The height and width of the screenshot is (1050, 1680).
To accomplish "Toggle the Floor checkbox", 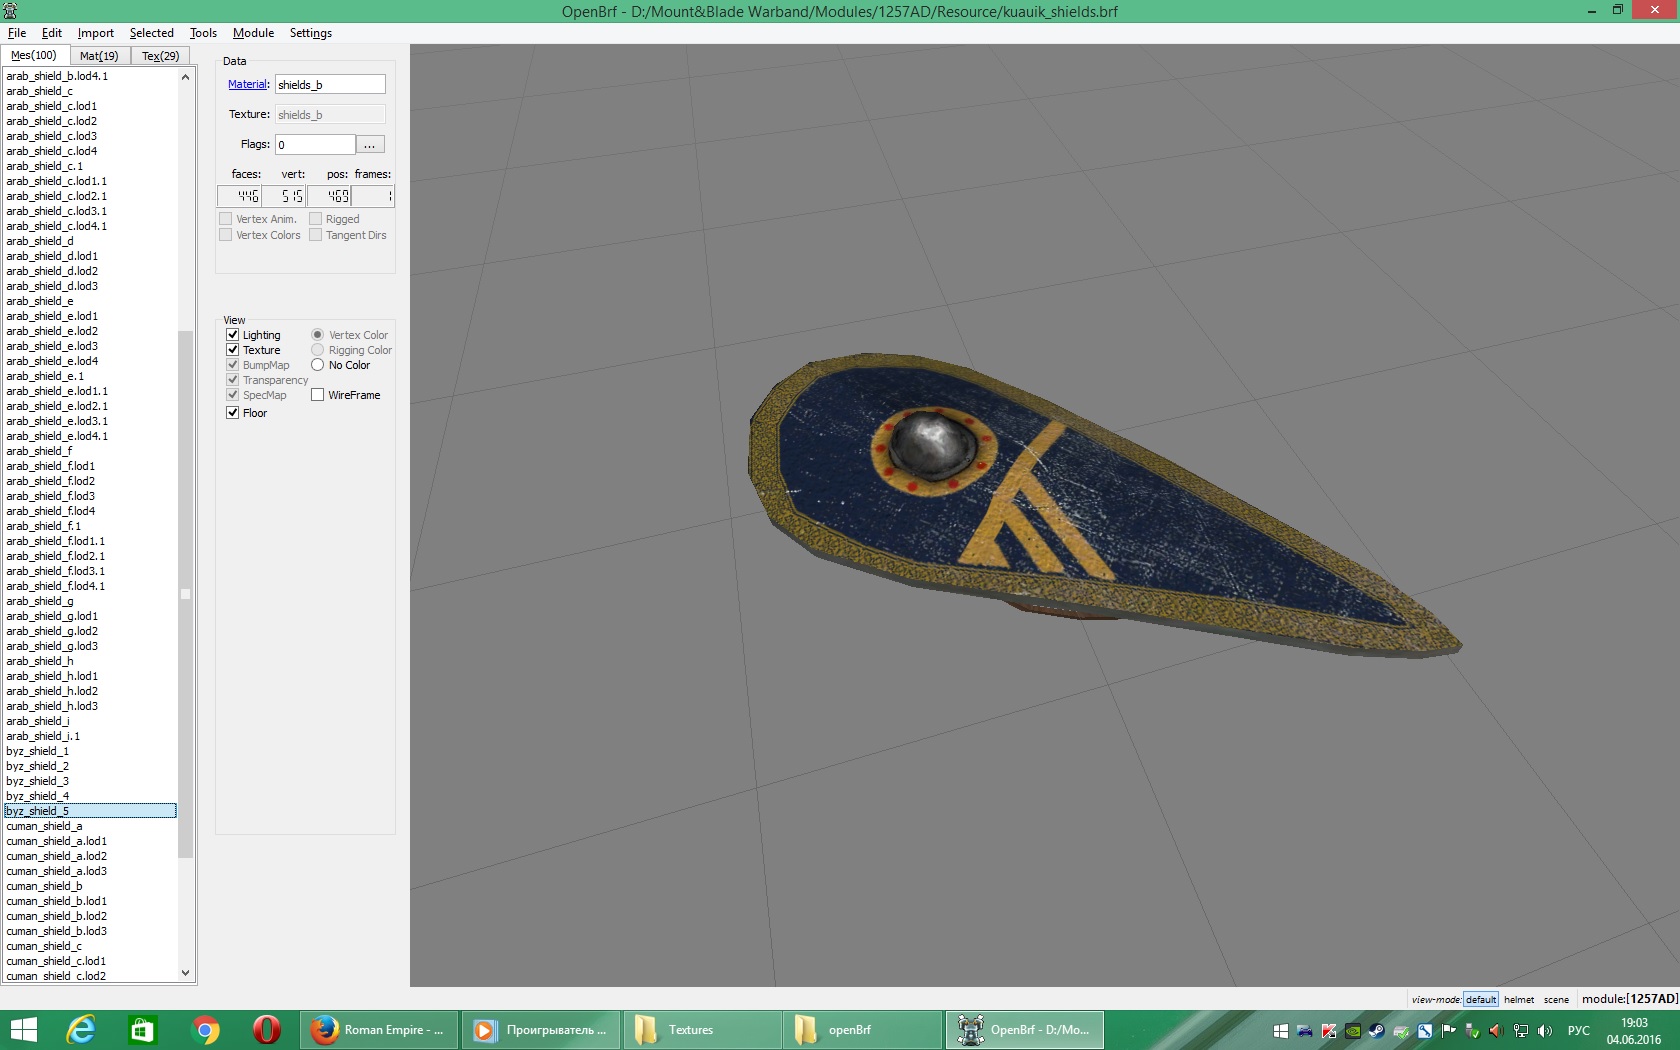I will pos(233,413).
